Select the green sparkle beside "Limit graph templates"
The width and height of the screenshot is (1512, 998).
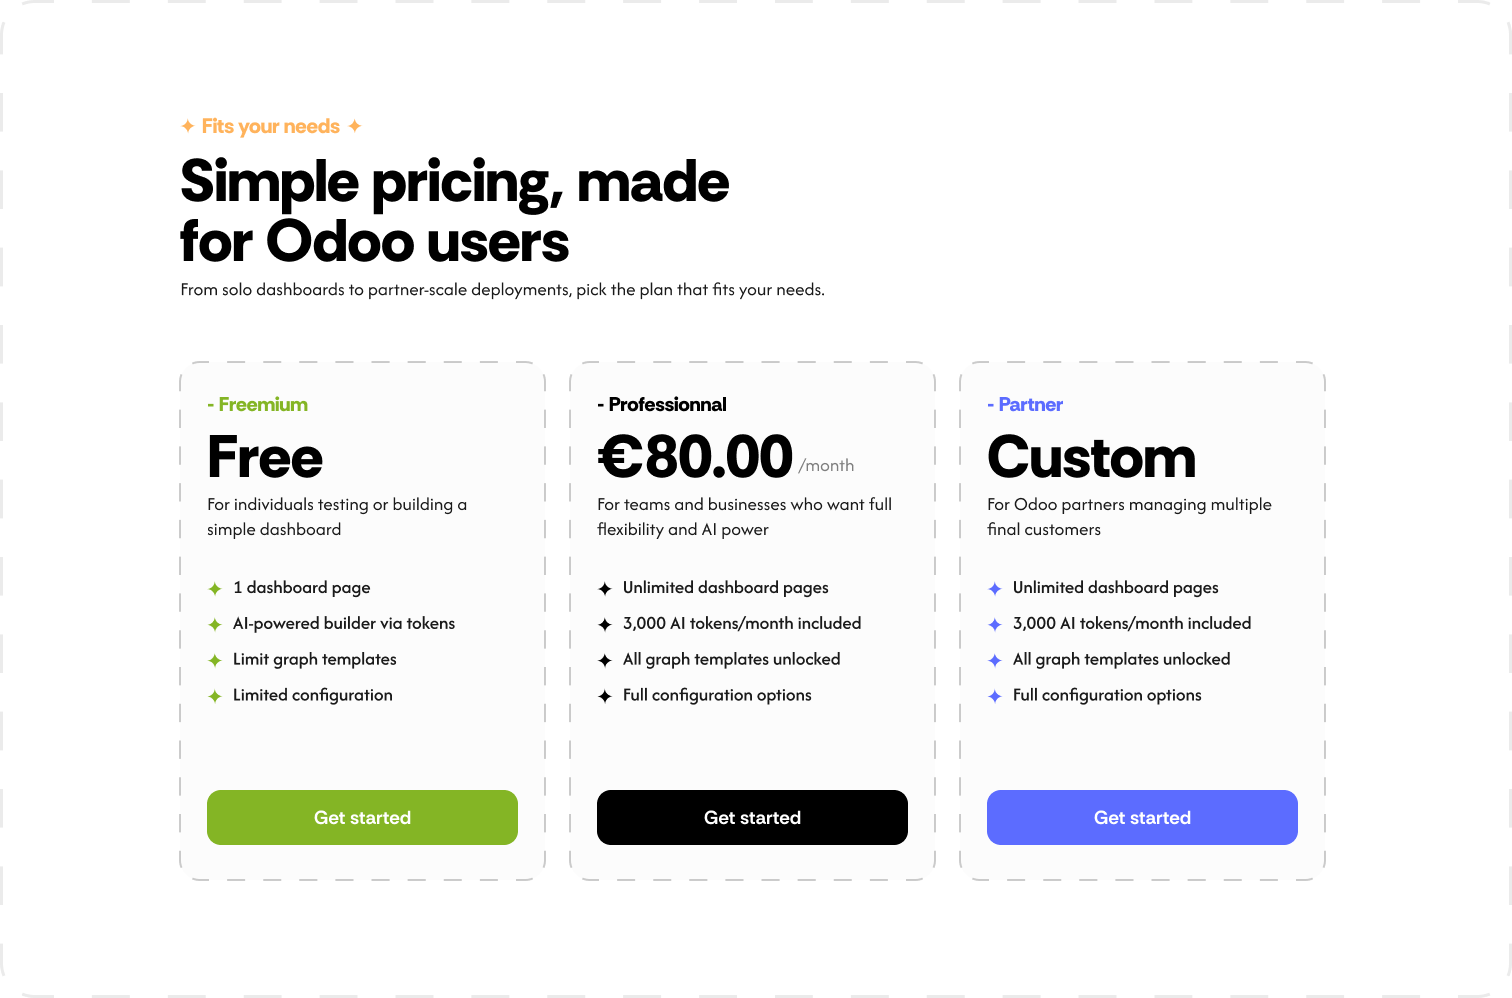[215, 661]
